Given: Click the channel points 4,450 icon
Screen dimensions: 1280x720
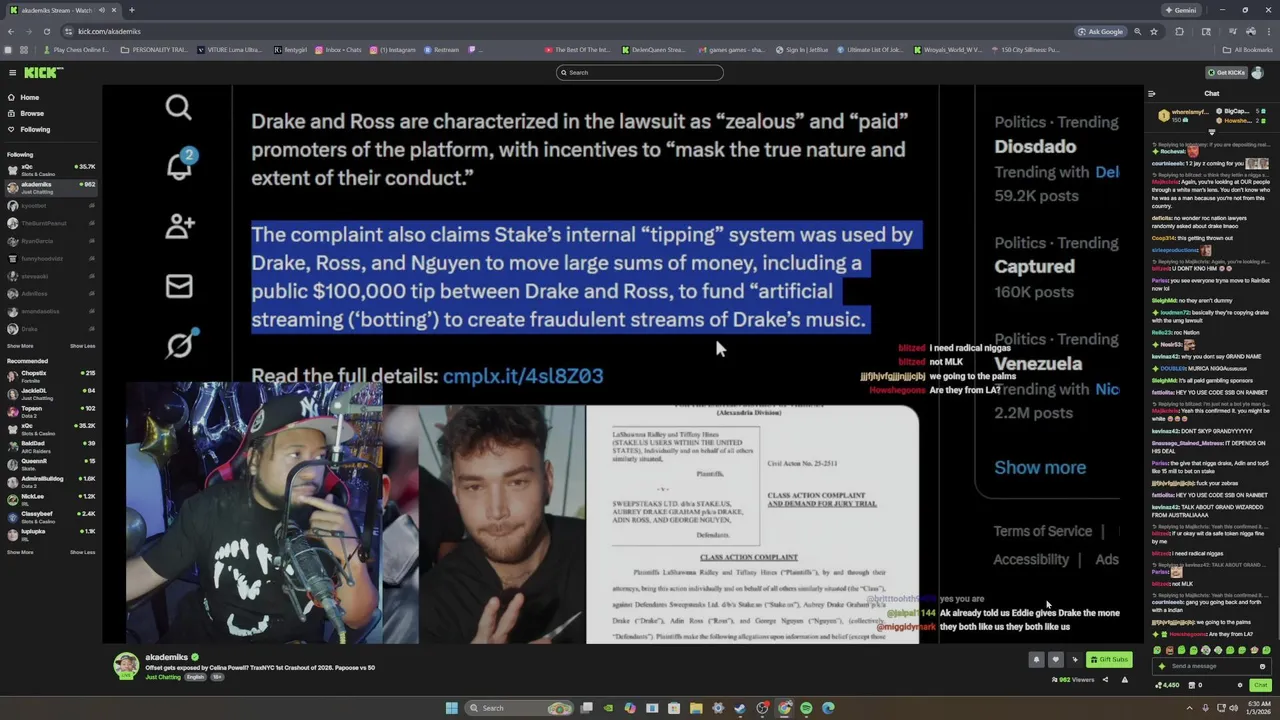Looking at the screenshot, I should click(x=1167, y=685).
